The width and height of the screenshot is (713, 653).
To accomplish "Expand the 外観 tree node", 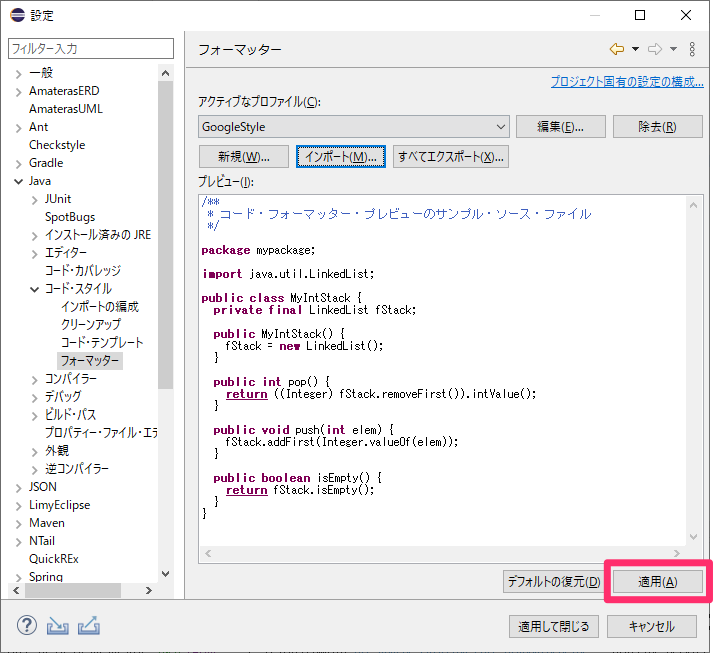I will (x=35, y=452).
